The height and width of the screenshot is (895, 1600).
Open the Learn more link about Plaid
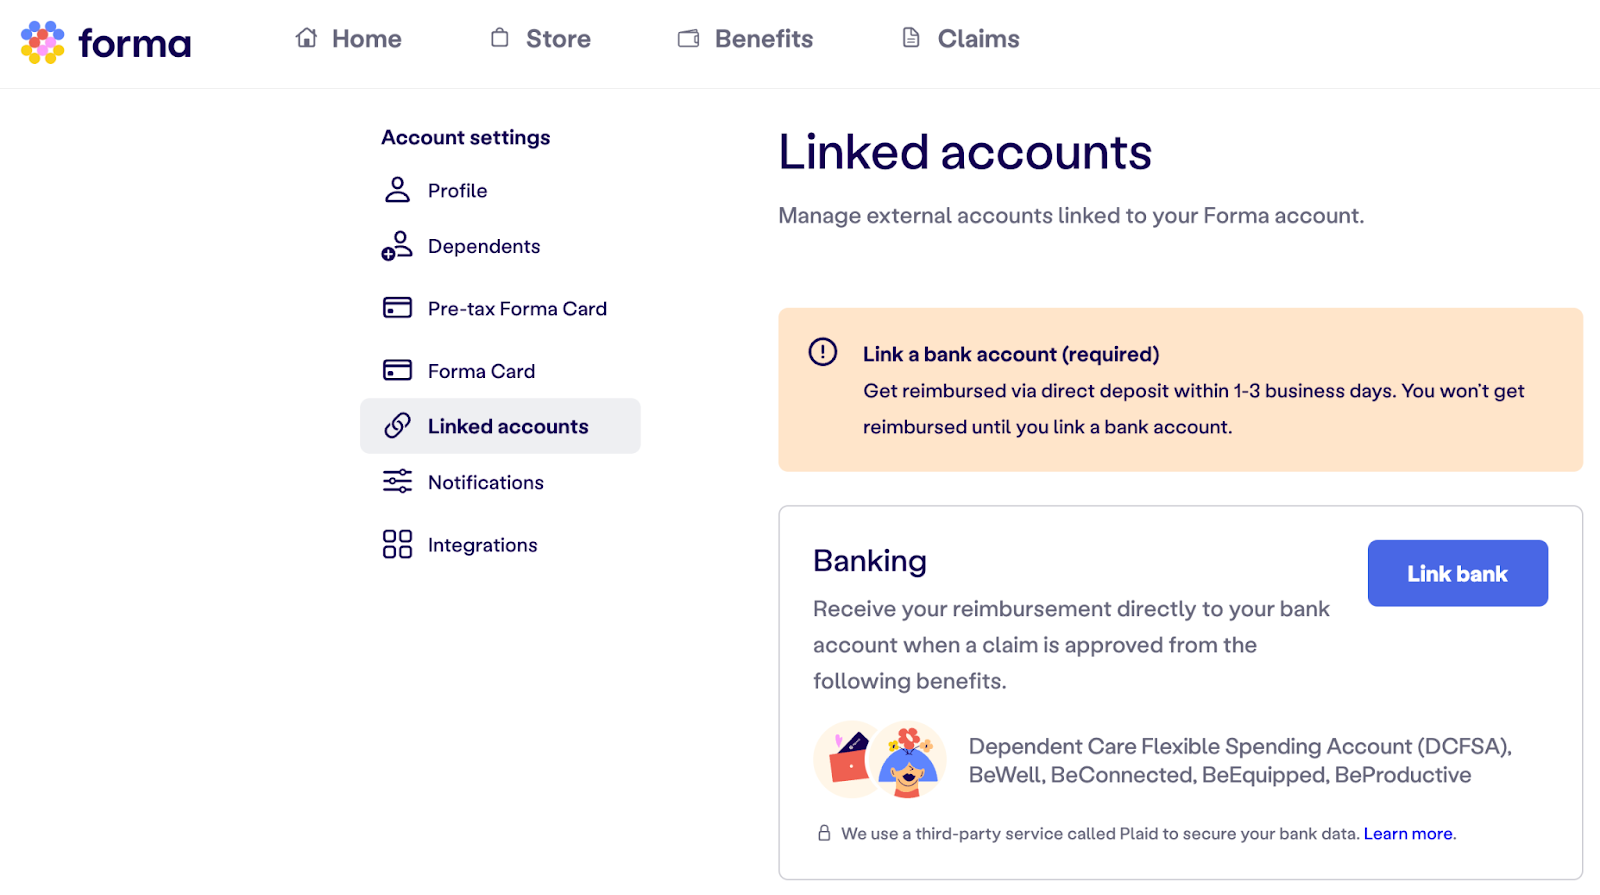point(1408,834)
